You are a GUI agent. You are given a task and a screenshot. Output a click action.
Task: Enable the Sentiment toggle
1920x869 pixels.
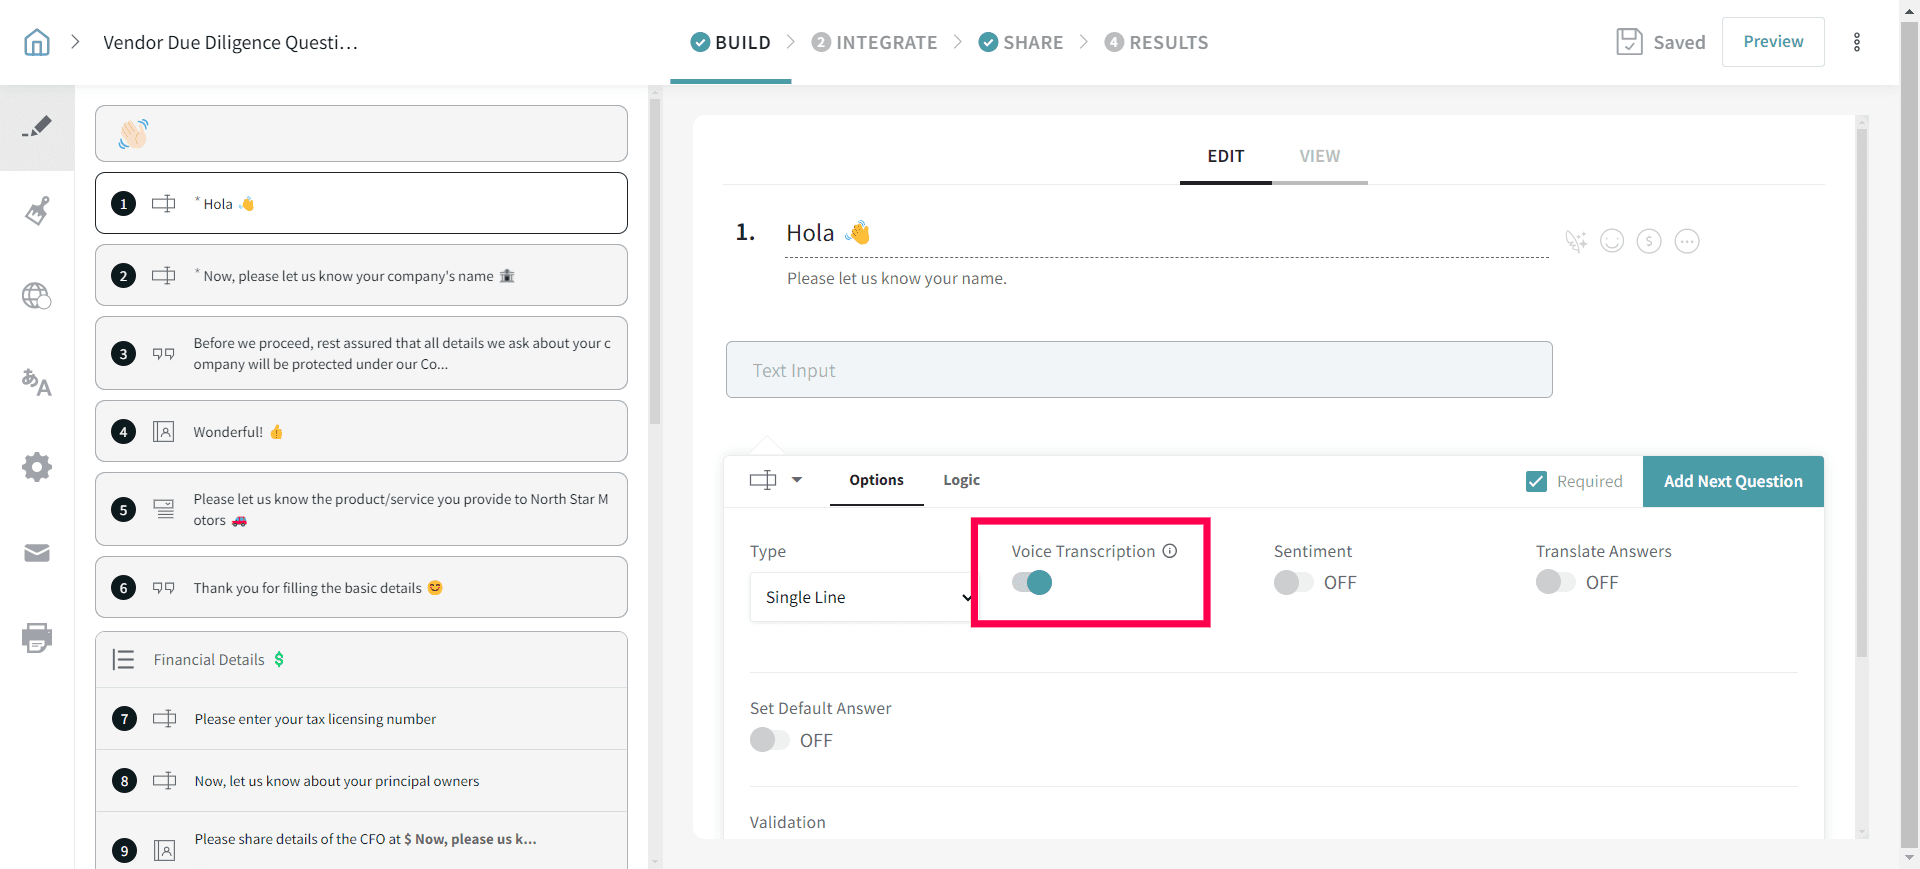pos(1293,583)
